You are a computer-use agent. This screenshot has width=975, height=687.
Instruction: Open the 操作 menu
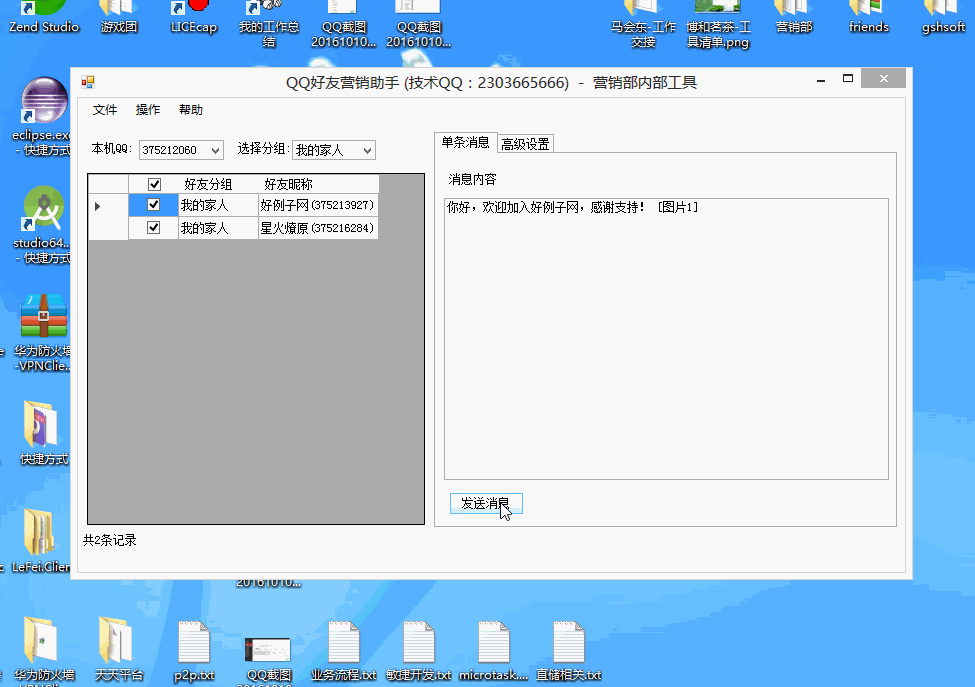pos(147,110)
